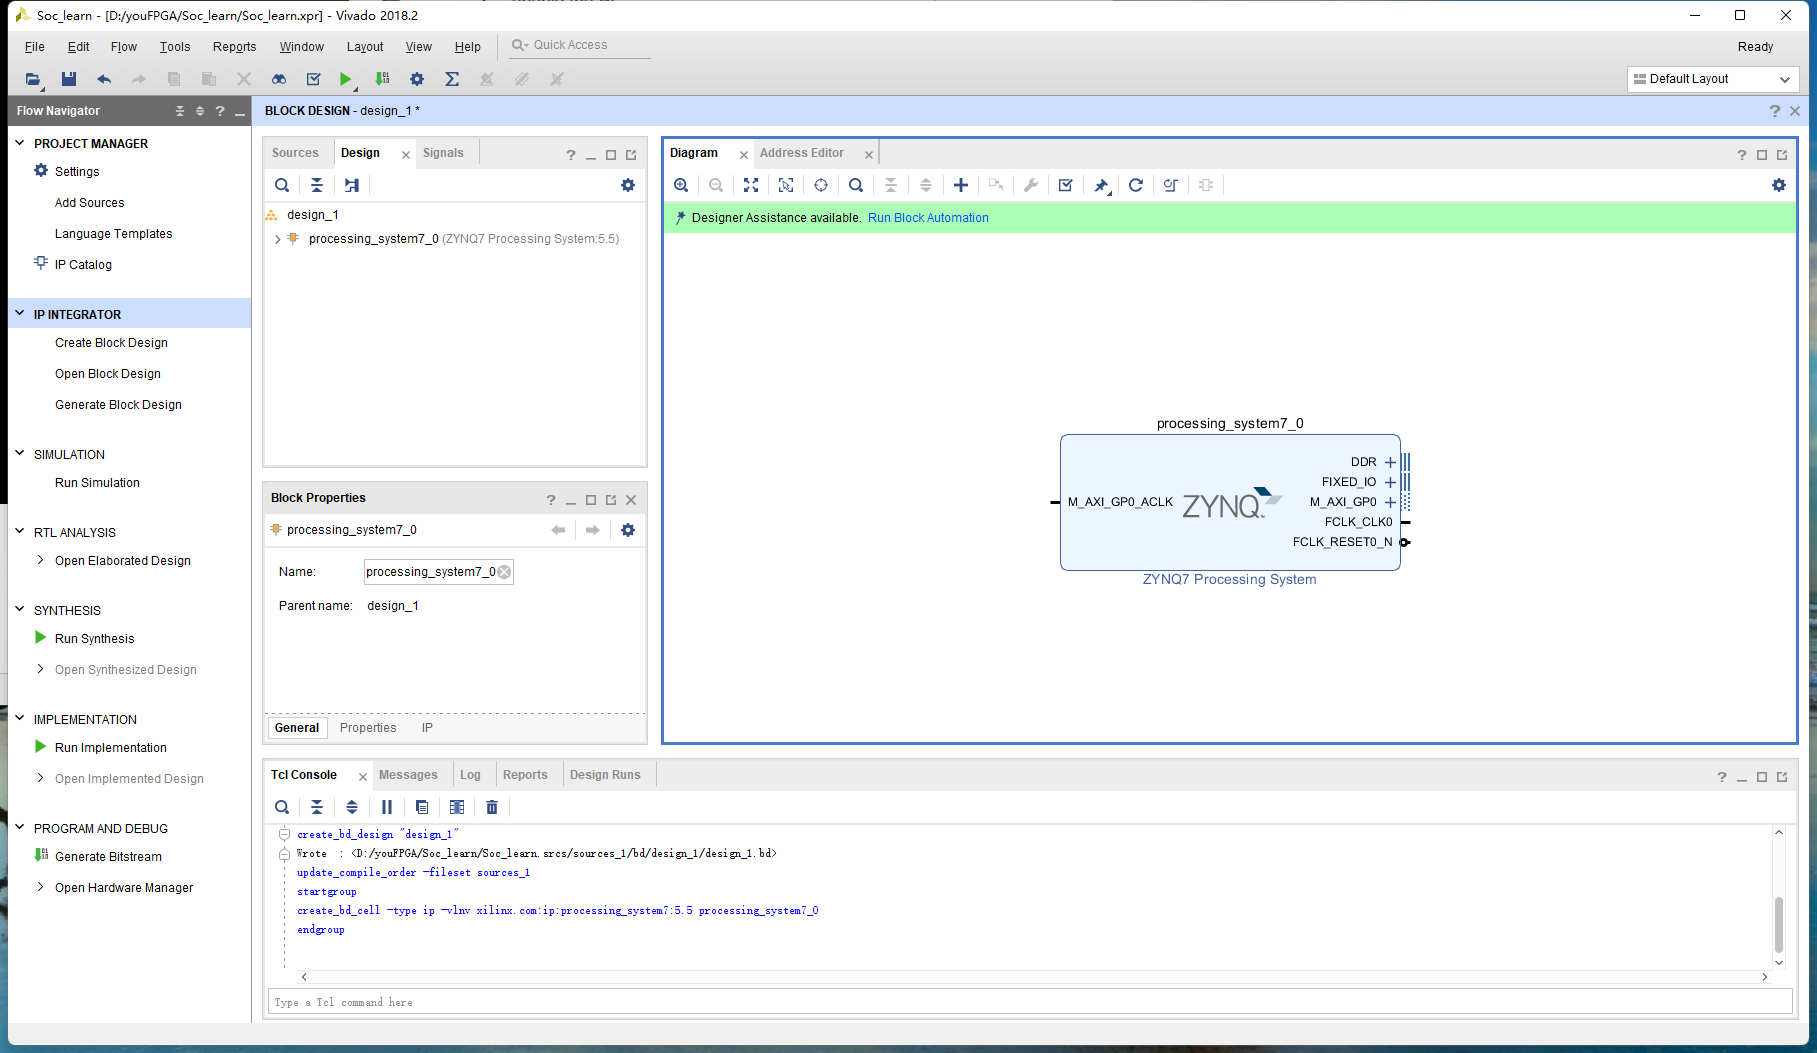Open the Flow menu

click(124, 47)
